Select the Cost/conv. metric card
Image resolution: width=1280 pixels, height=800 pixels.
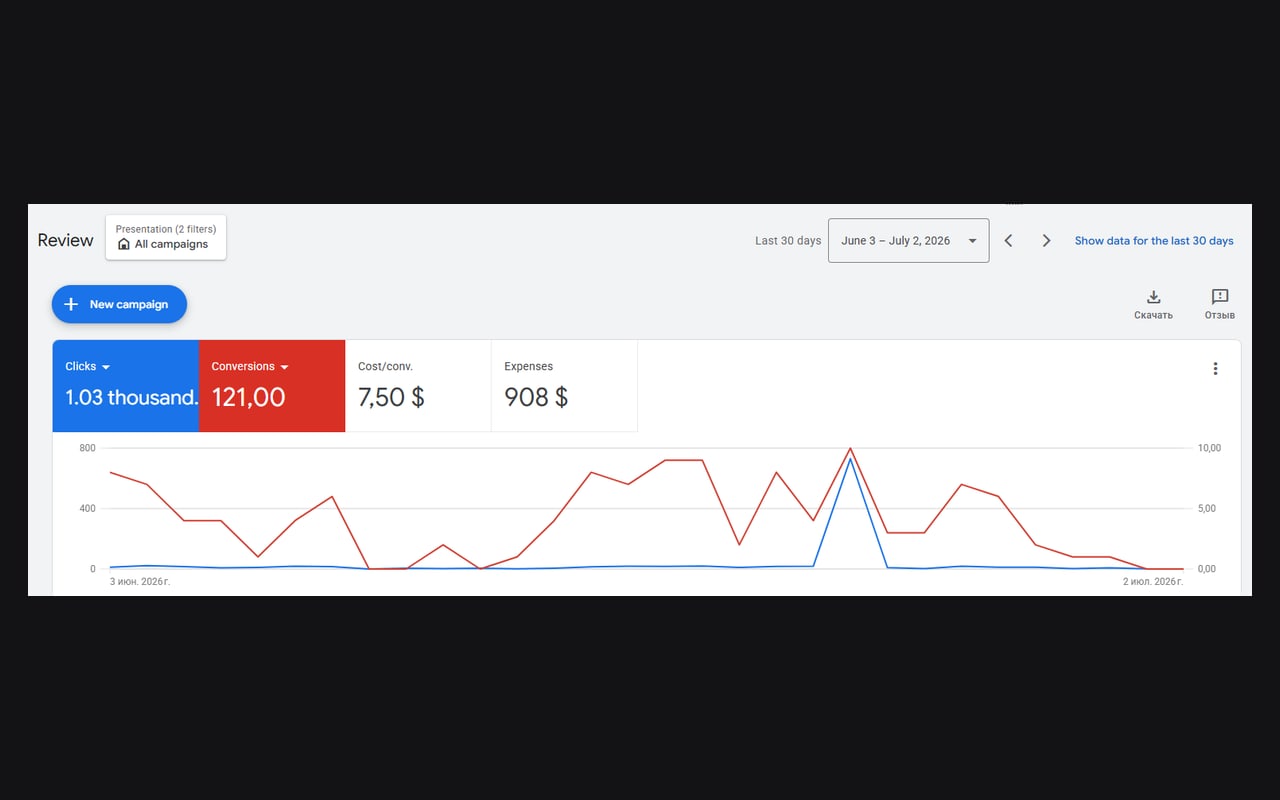pyautogui.click(x=418, y=386)
